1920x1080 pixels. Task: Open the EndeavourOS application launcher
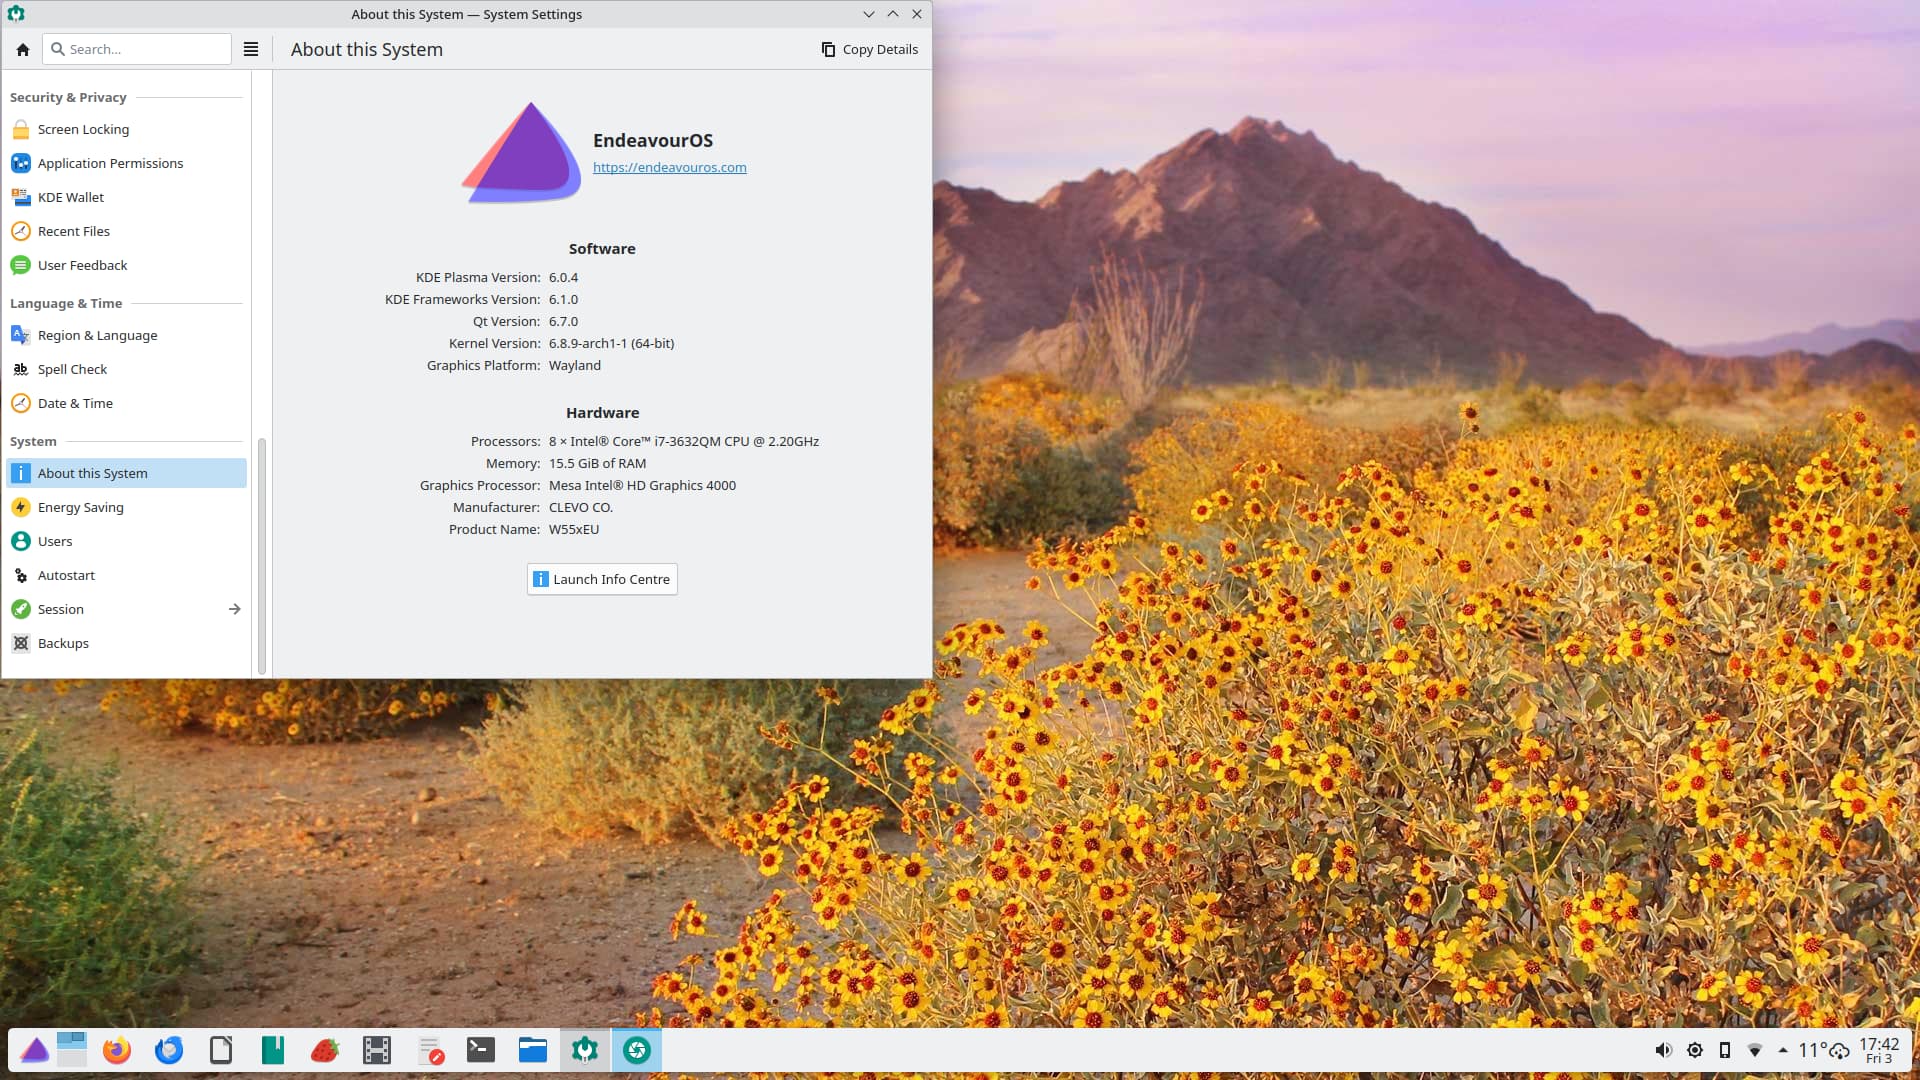click(x=35, y=1050)
